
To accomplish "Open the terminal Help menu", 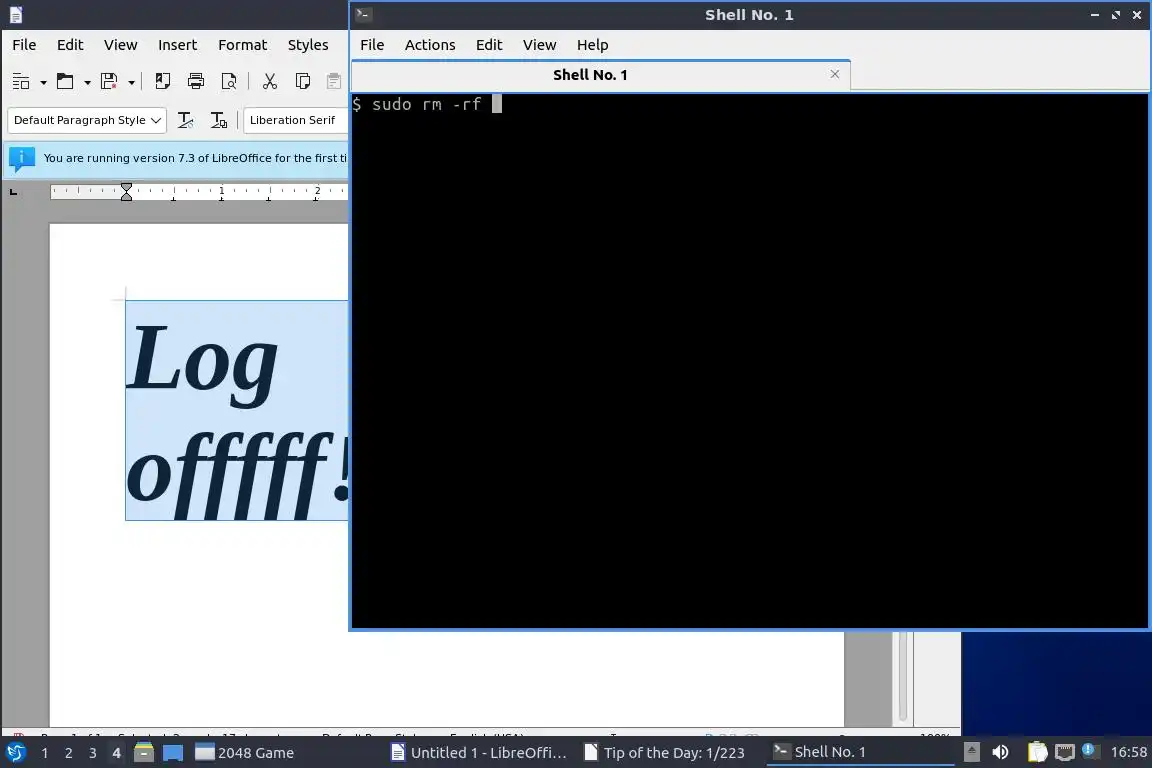I will click(592, 45).
